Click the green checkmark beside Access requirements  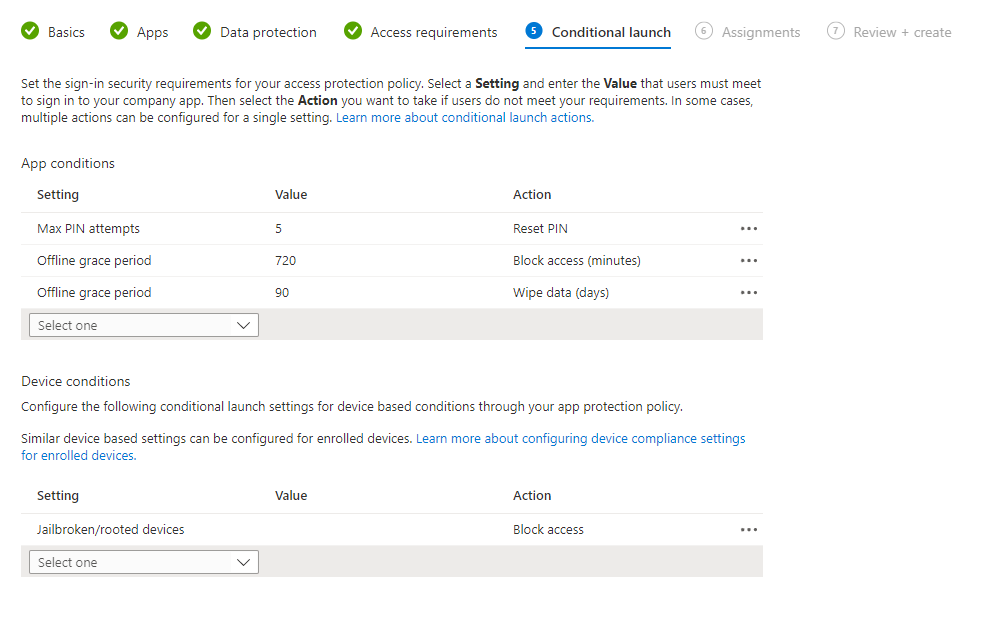coord(353,32)
